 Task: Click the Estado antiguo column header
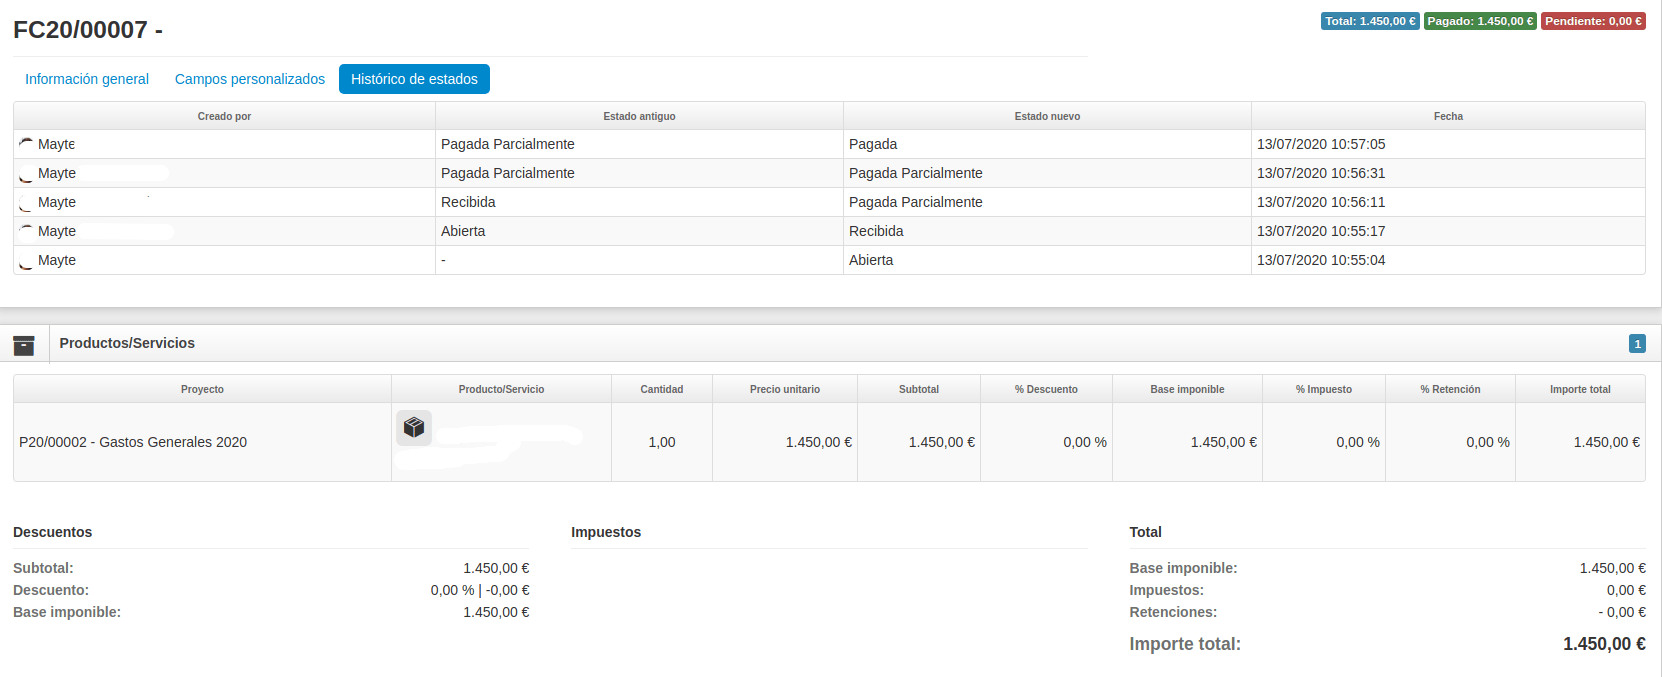coord(639,116)
